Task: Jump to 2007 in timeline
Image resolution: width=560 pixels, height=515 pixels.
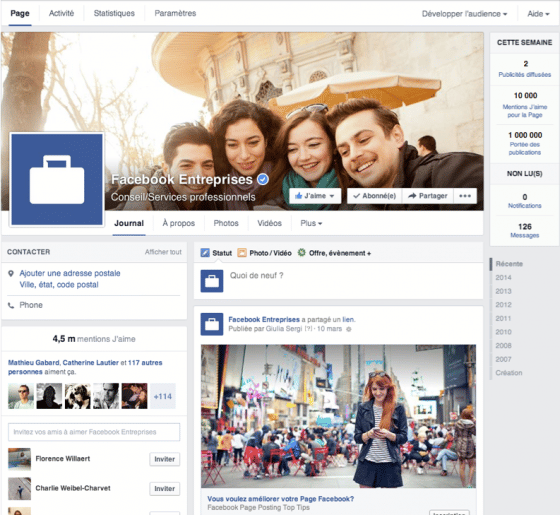Action: 504,359
